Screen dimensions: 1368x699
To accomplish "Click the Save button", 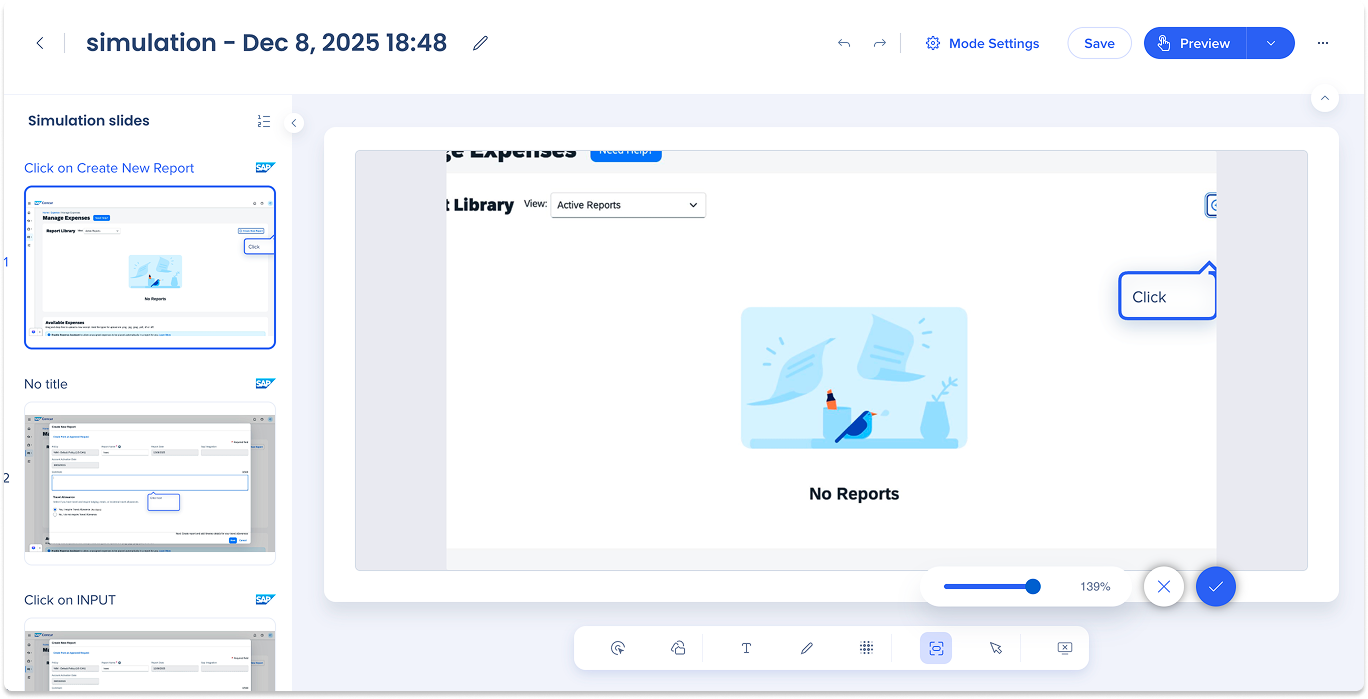I will pos(1099,43).
